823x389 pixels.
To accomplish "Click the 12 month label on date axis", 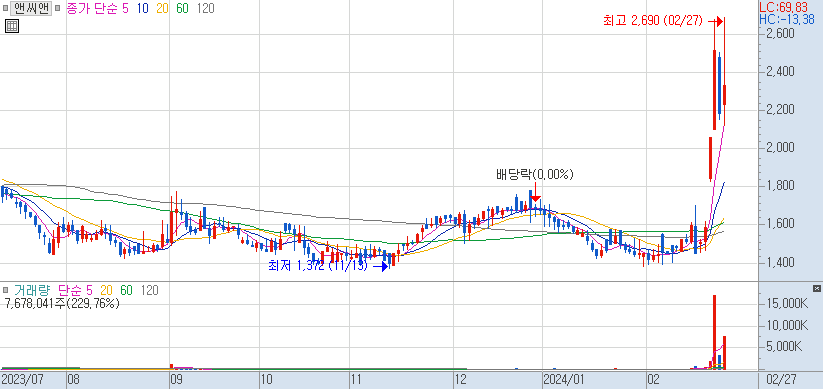I will coord(461,379).
